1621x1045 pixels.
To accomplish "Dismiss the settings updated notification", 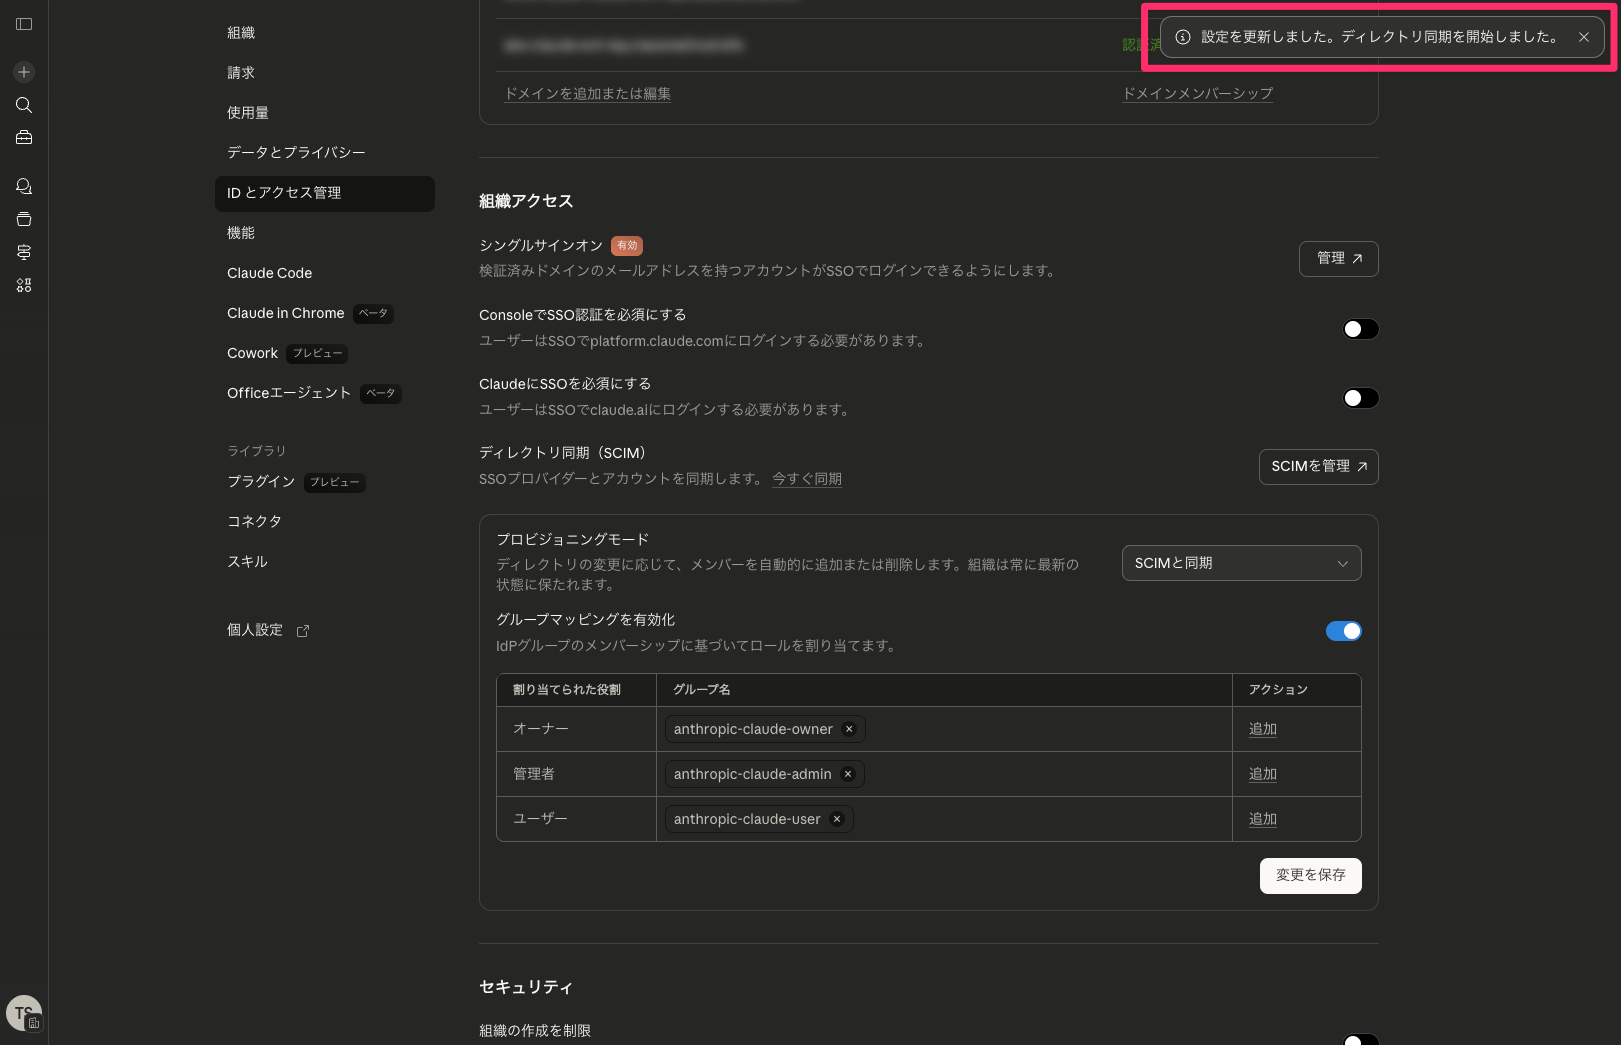I will click(1584, 37).
